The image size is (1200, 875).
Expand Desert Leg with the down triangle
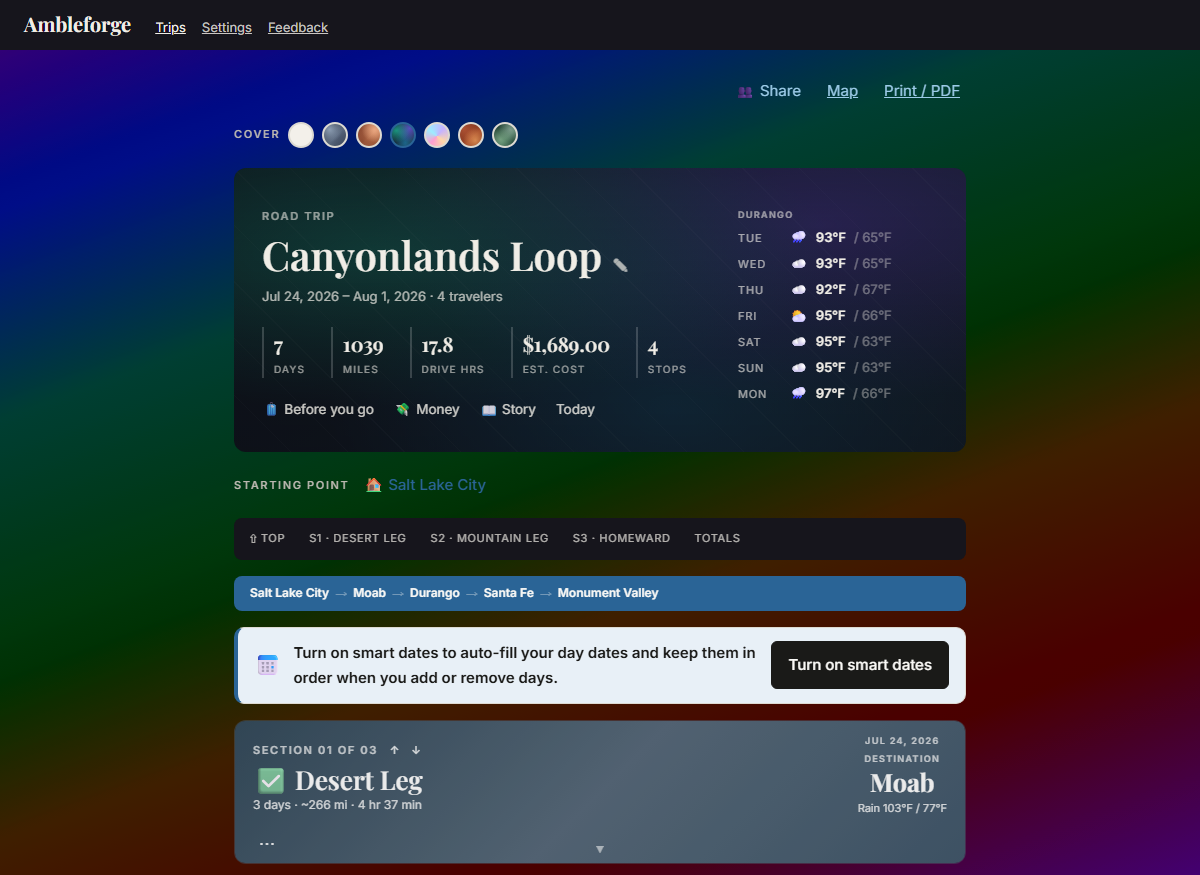coord(600,849)
